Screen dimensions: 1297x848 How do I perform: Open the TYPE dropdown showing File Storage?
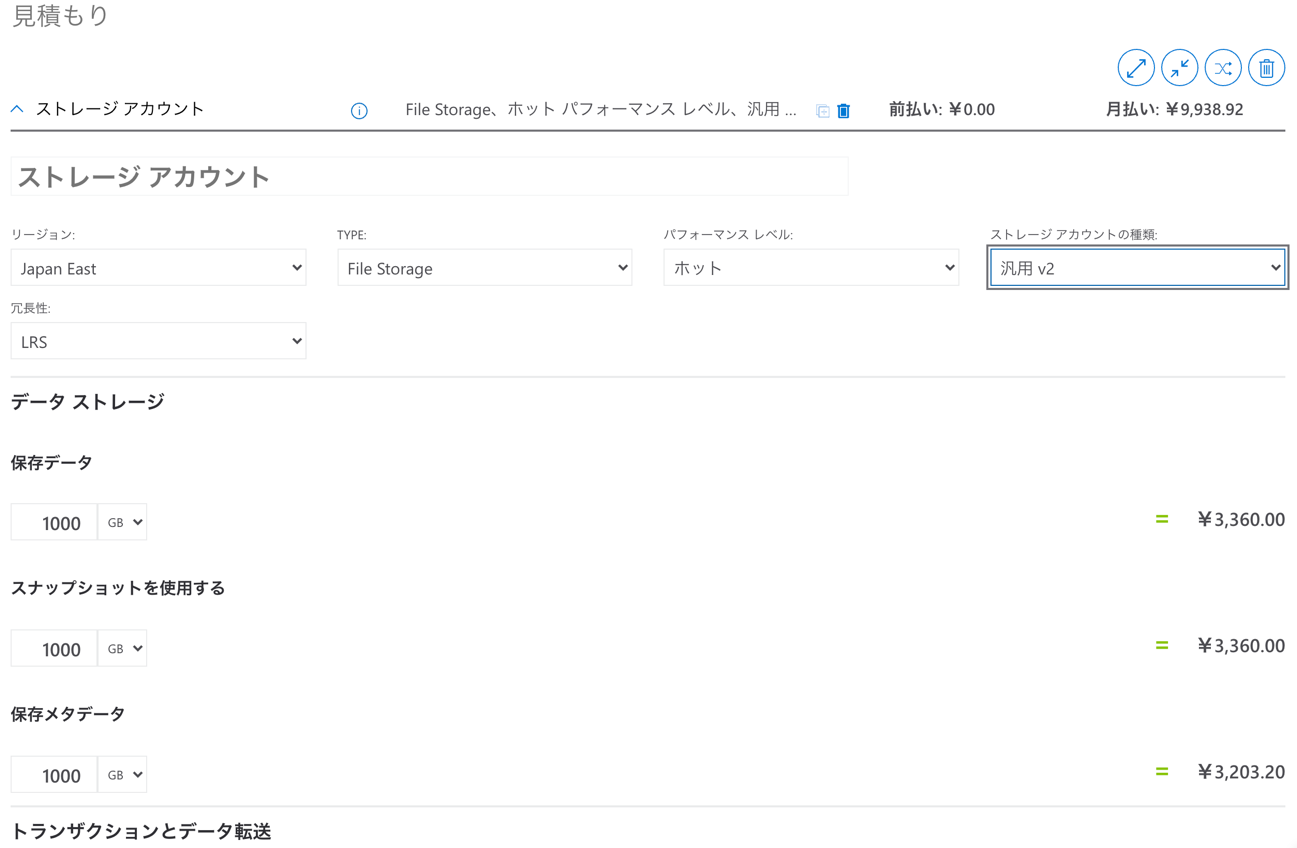pos(485,268)
